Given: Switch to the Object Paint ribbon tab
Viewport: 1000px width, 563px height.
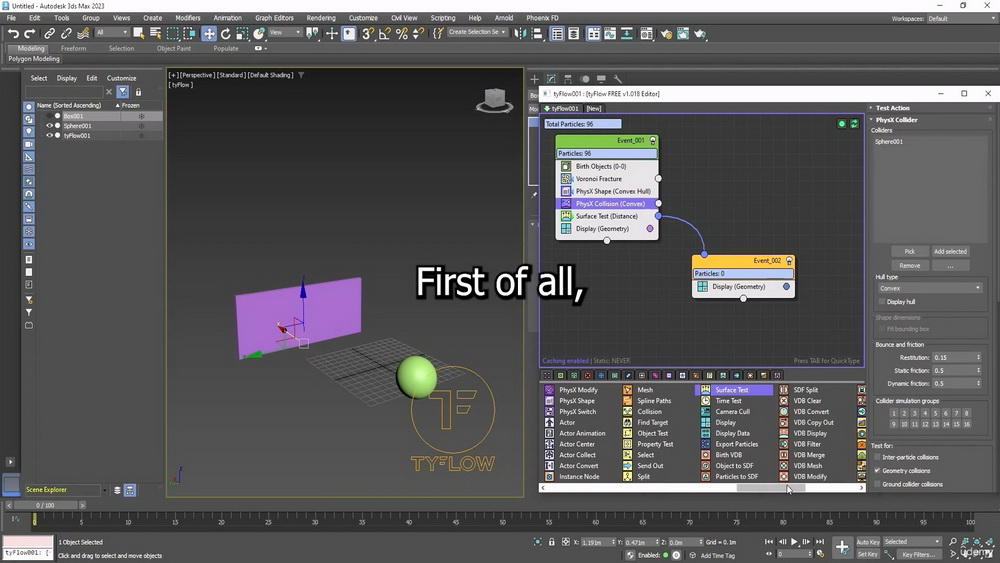Looking at the screenshot, I should [x=173, y=48].
